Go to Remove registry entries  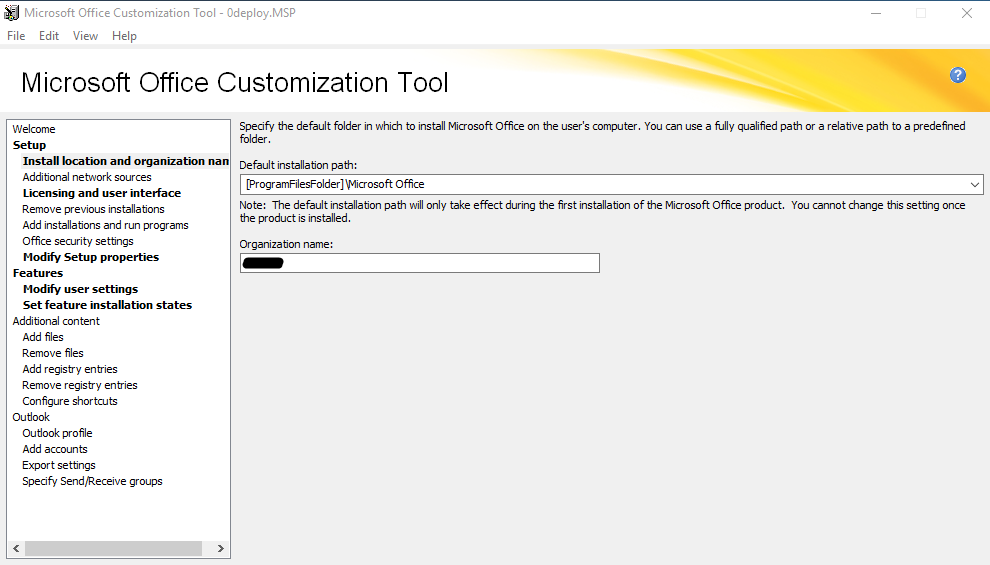tap(80, 385)
